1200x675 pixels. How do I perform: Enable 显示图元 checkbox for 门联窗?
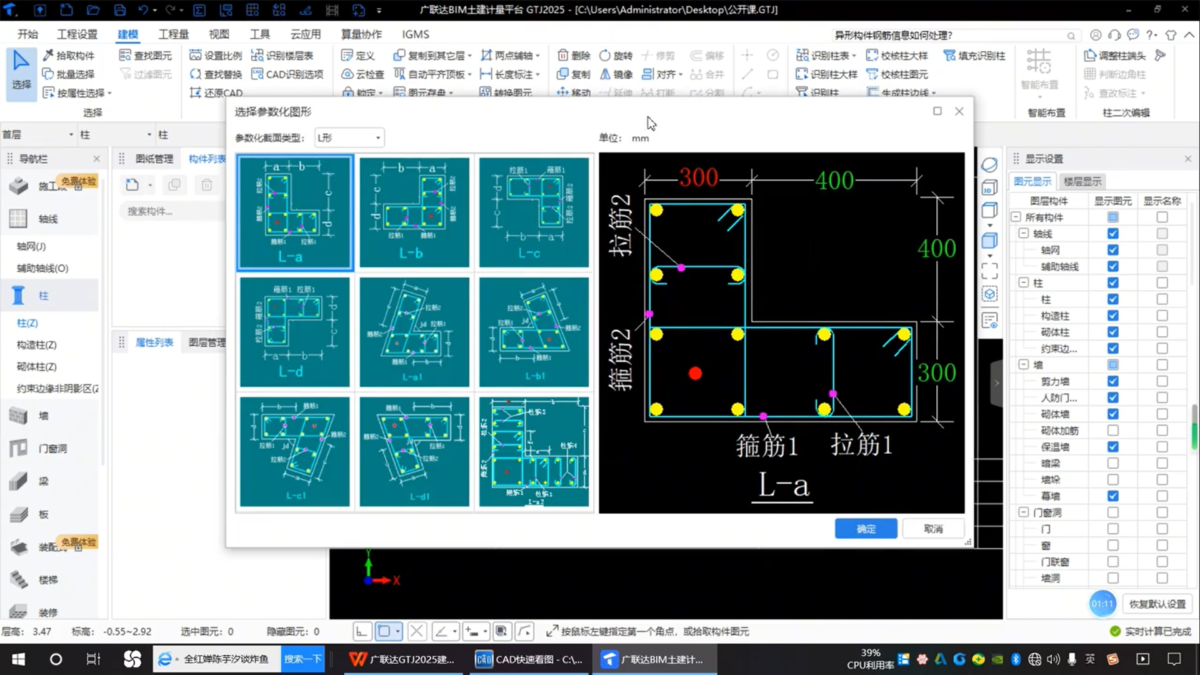1113,562
